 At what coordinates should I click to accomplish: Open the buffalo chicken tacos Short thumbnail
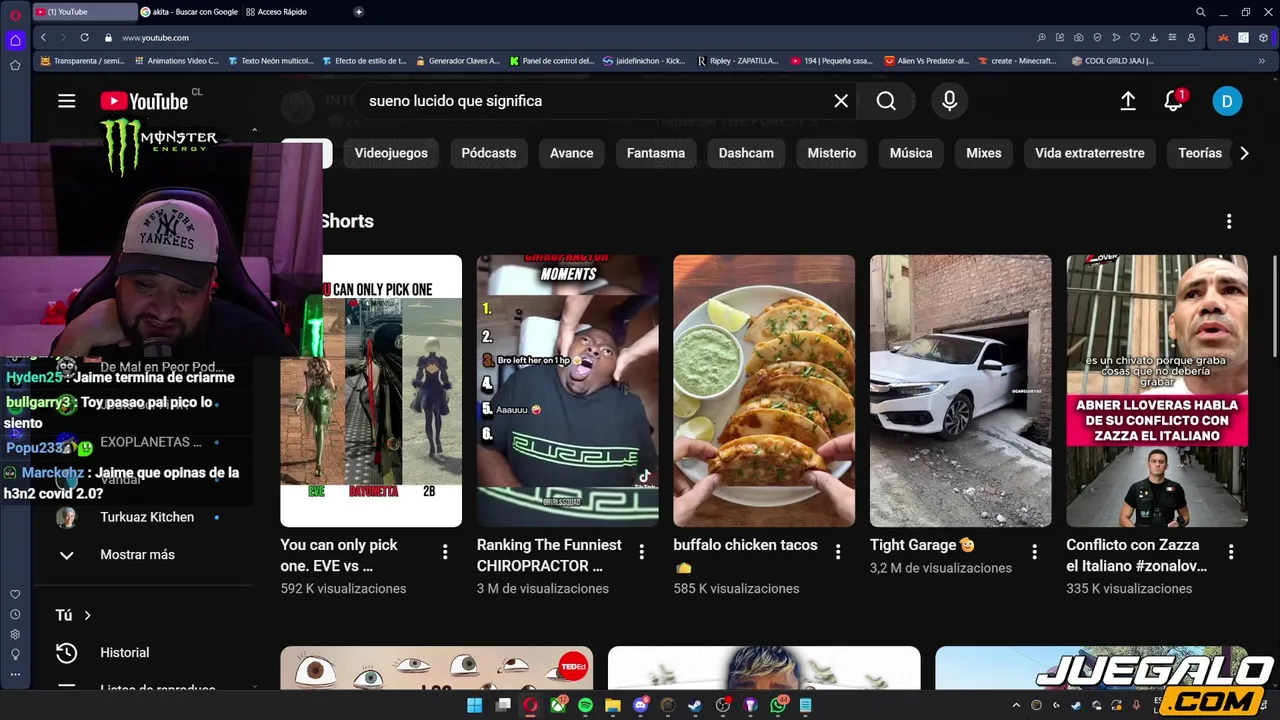(764, 391)
